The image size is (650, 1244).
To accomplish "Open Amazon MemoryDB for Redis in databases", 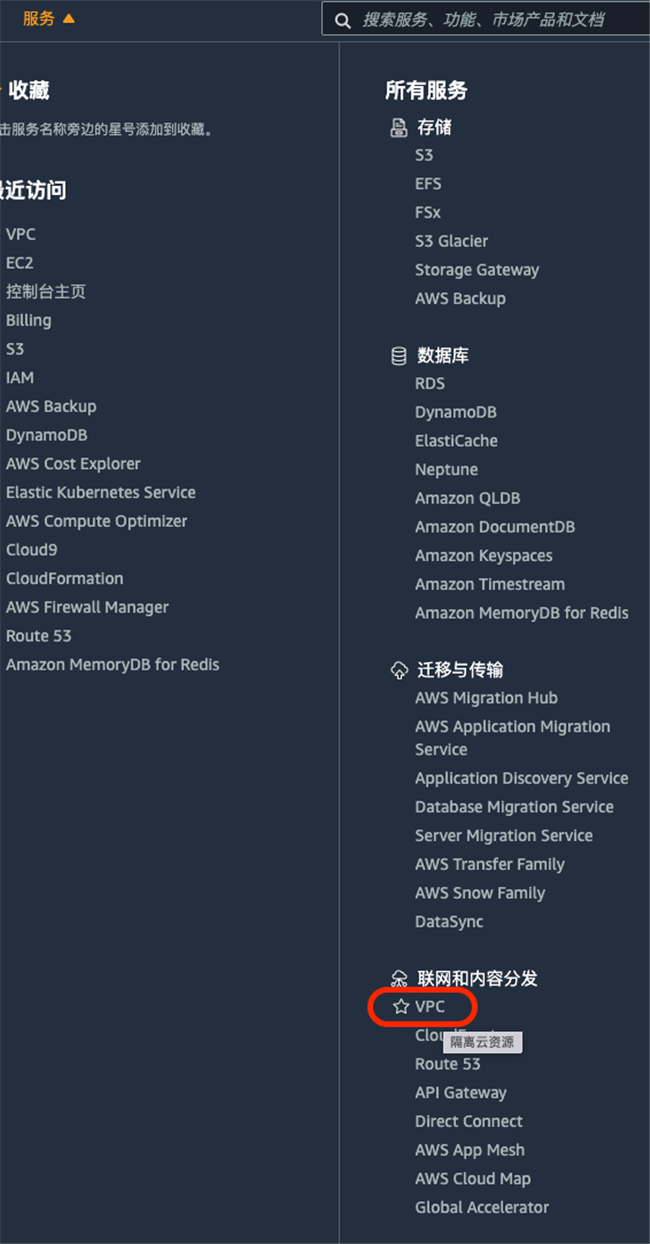I will [522, 613].
